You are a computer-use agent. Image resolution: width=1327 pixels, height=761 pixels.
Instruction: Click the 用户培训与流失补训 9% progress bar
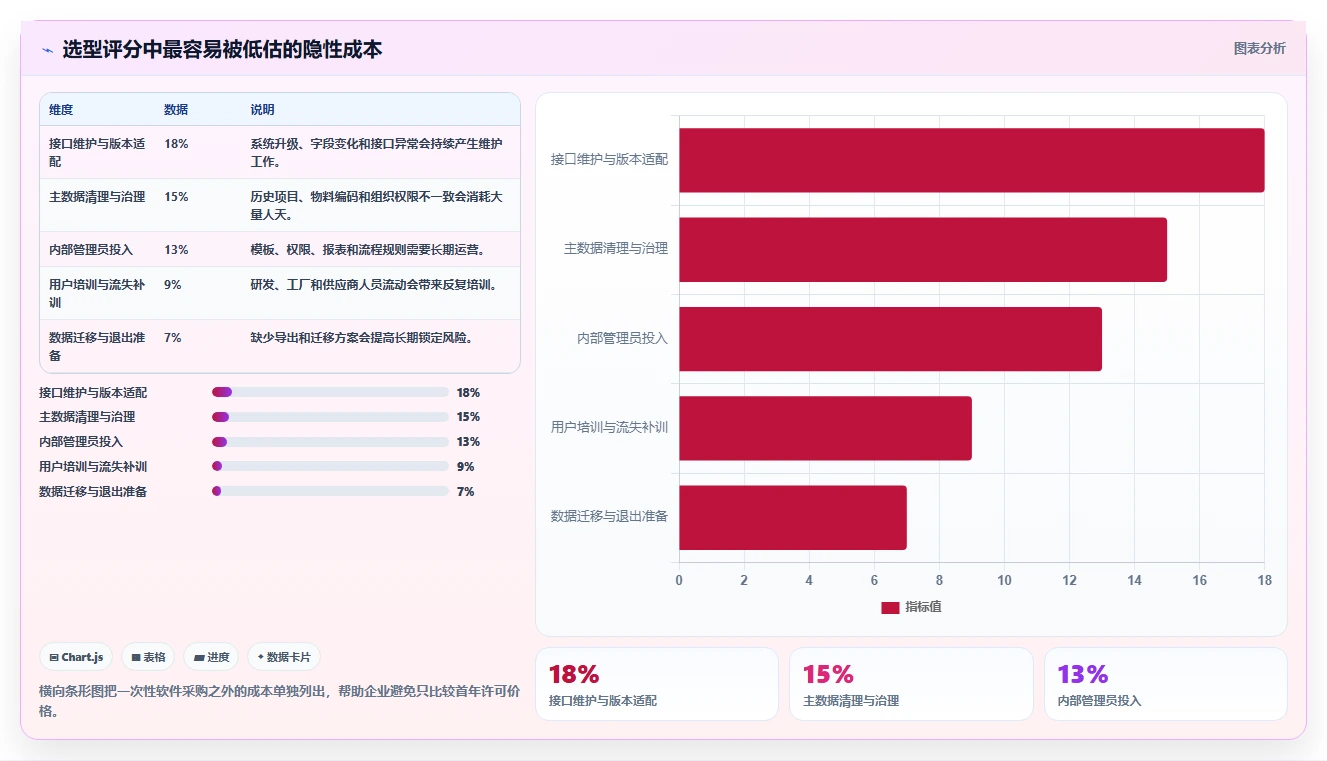tap(330, 466)
